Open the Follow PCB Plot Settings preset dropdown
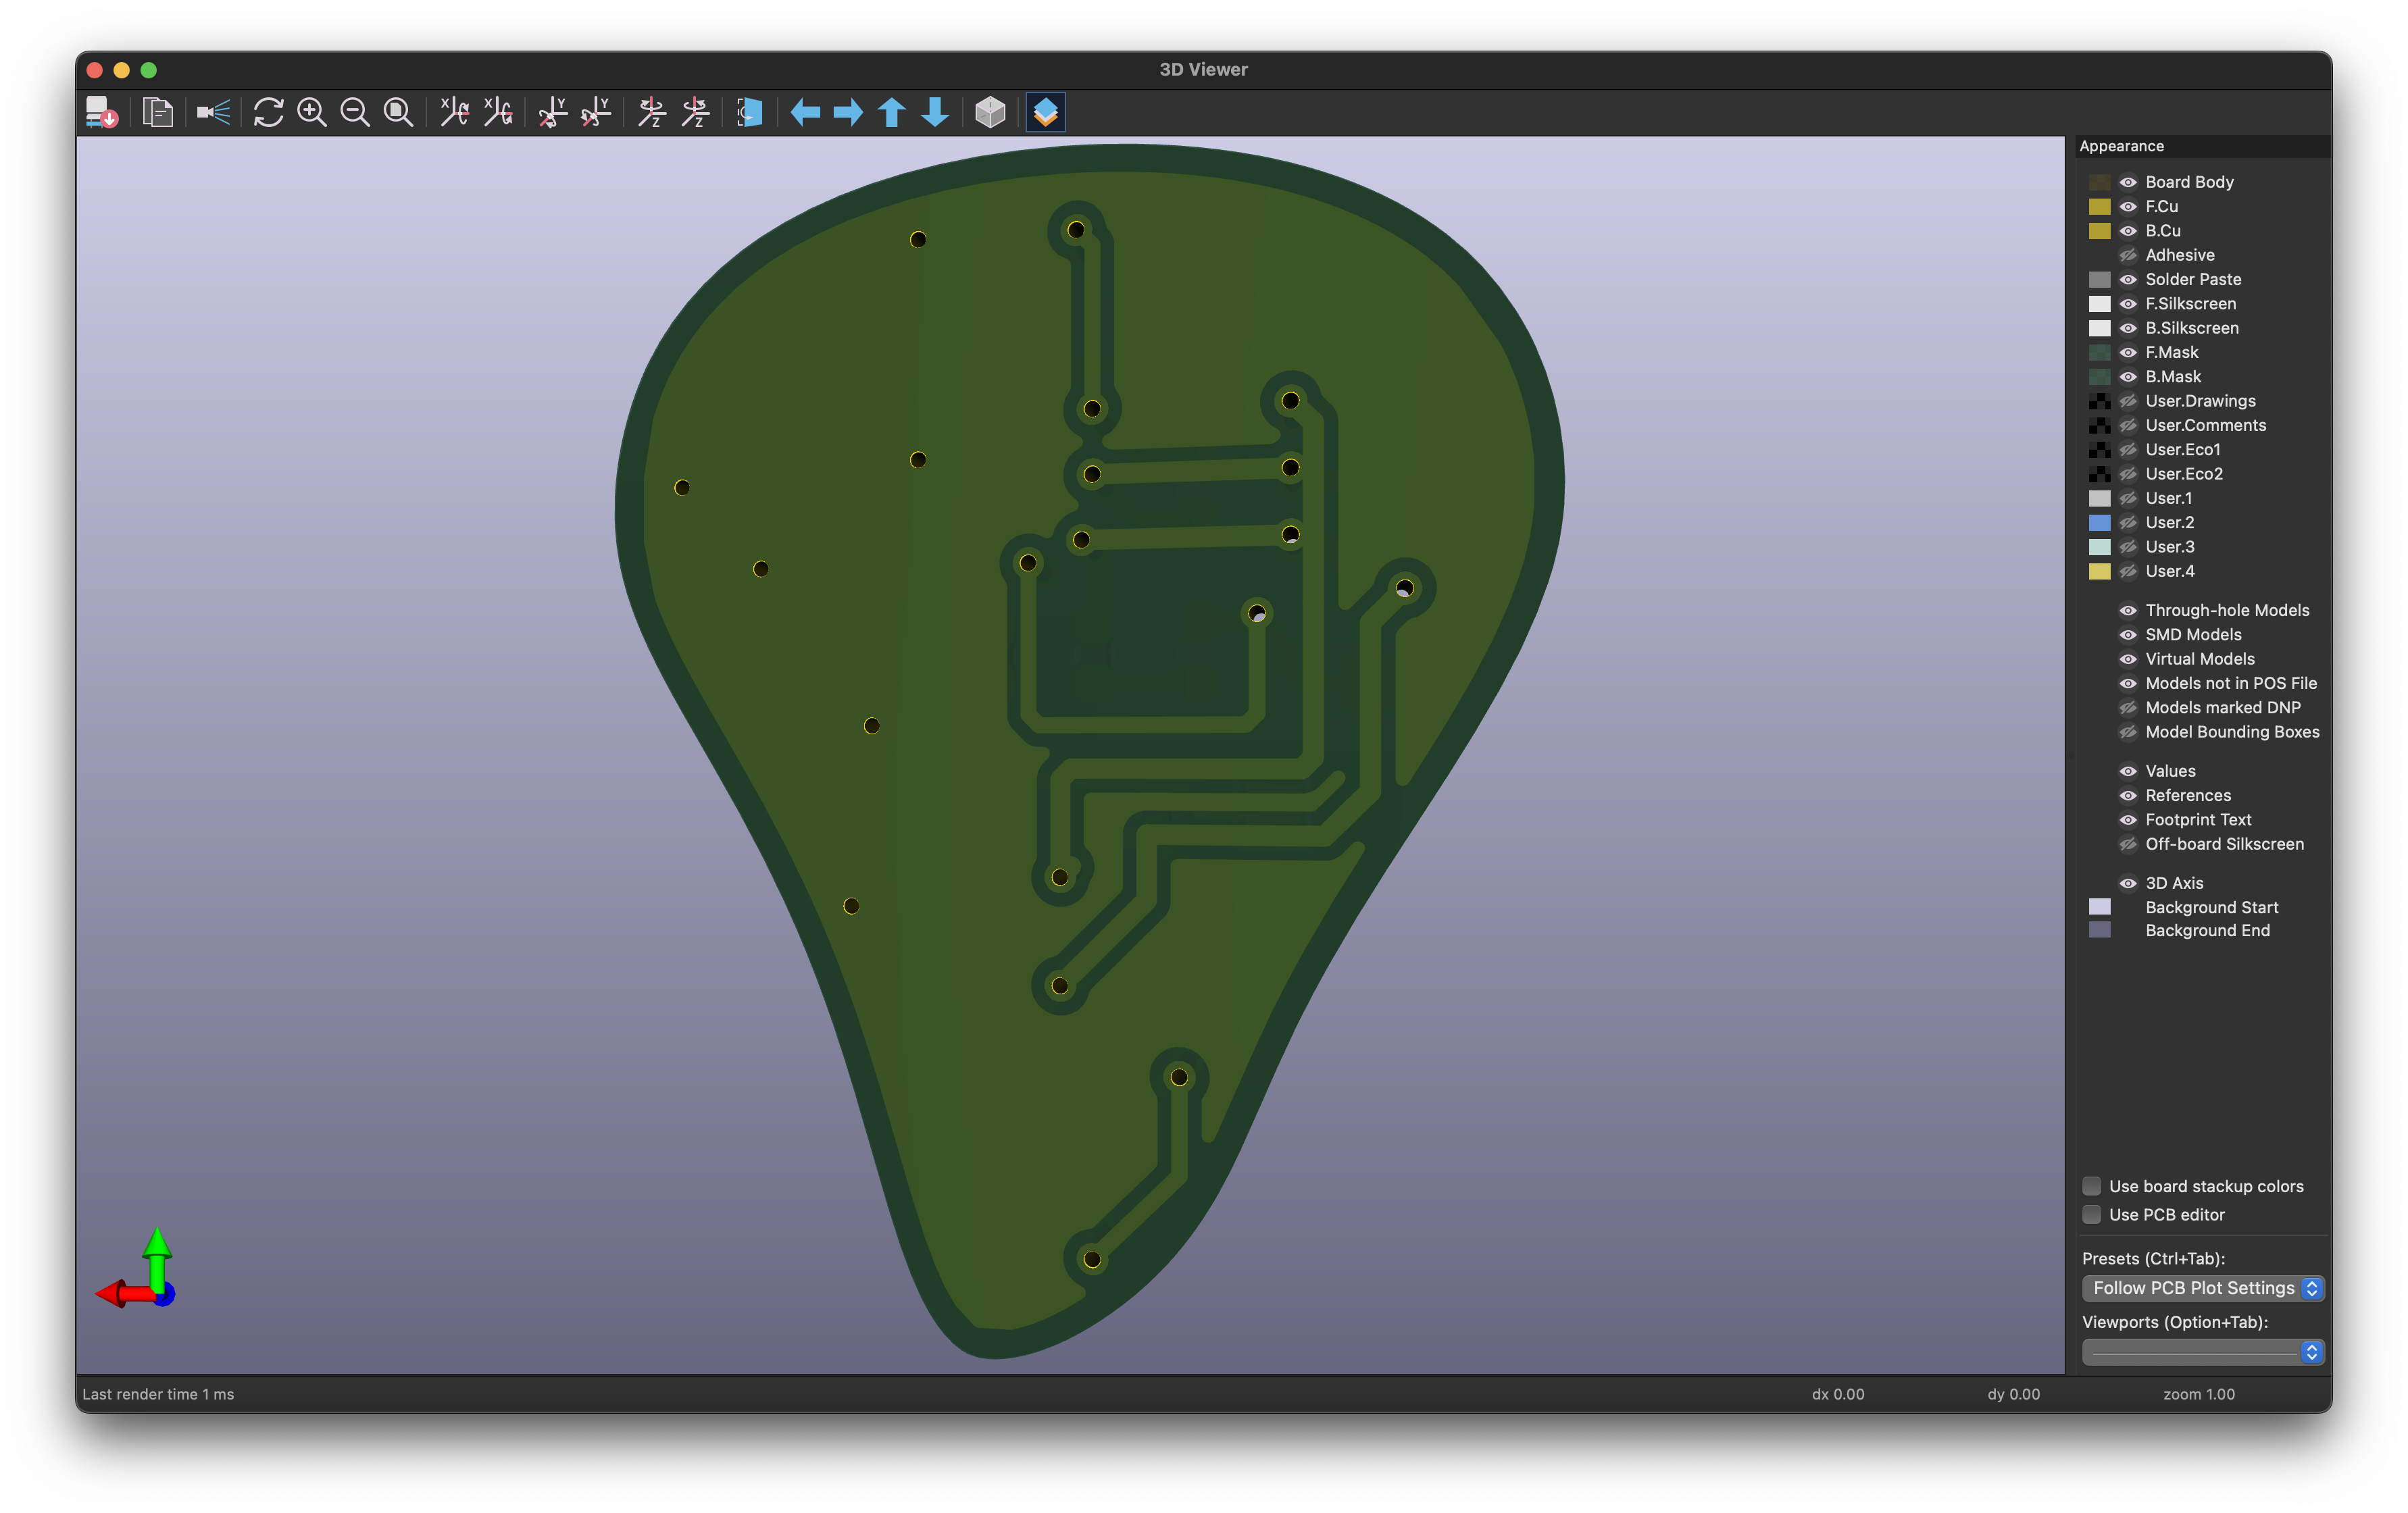This screenshot has width=2408, height=1513. 2201,1288
